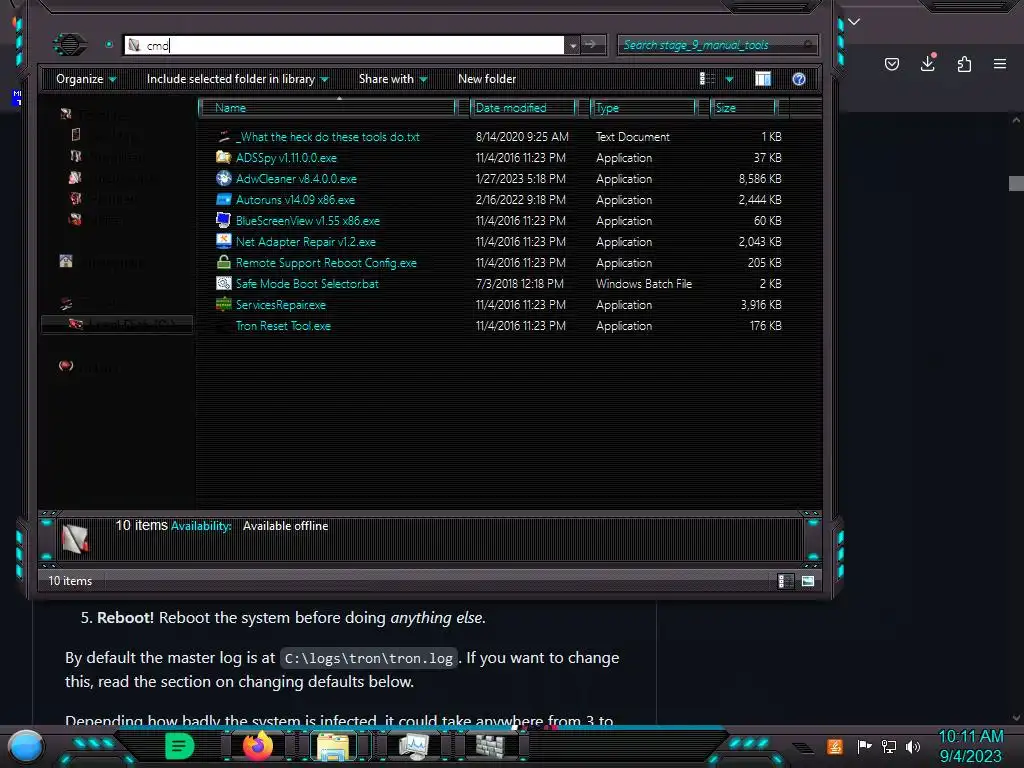This screenshot has height=768, width=1024.
Task: Sort by the Name column header
Action: point(327,108)
